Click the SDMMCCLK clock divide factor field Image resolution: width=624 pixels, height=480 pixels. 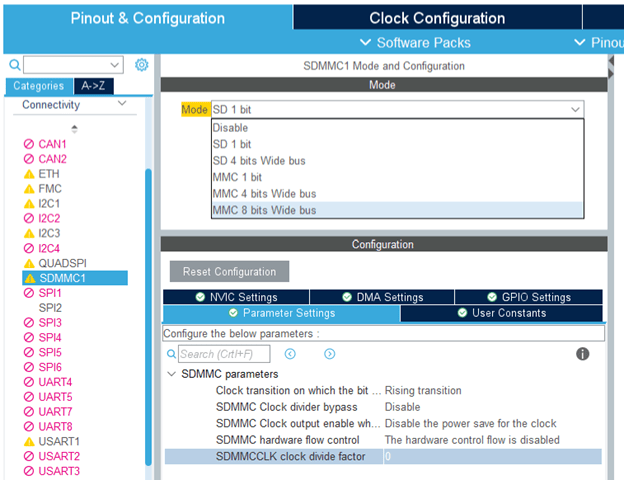coord(491,457)
